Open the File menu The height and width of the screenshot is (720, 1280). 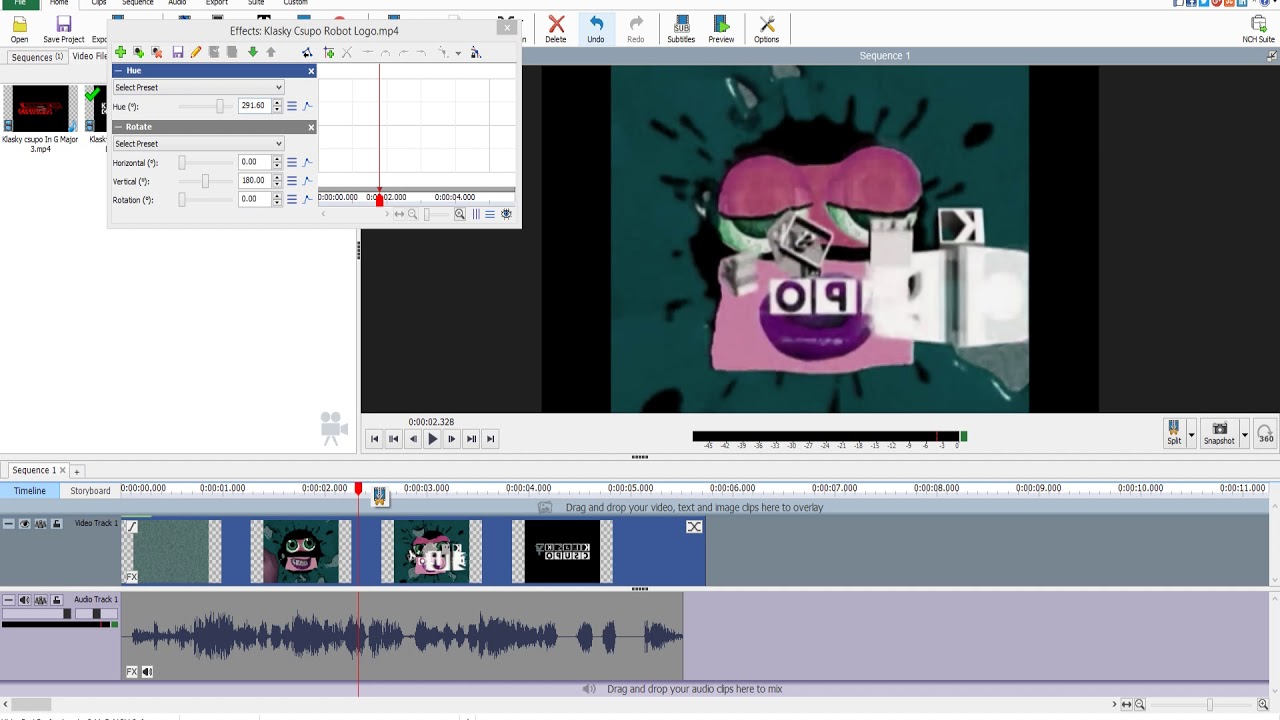click(x=19, y=3)
